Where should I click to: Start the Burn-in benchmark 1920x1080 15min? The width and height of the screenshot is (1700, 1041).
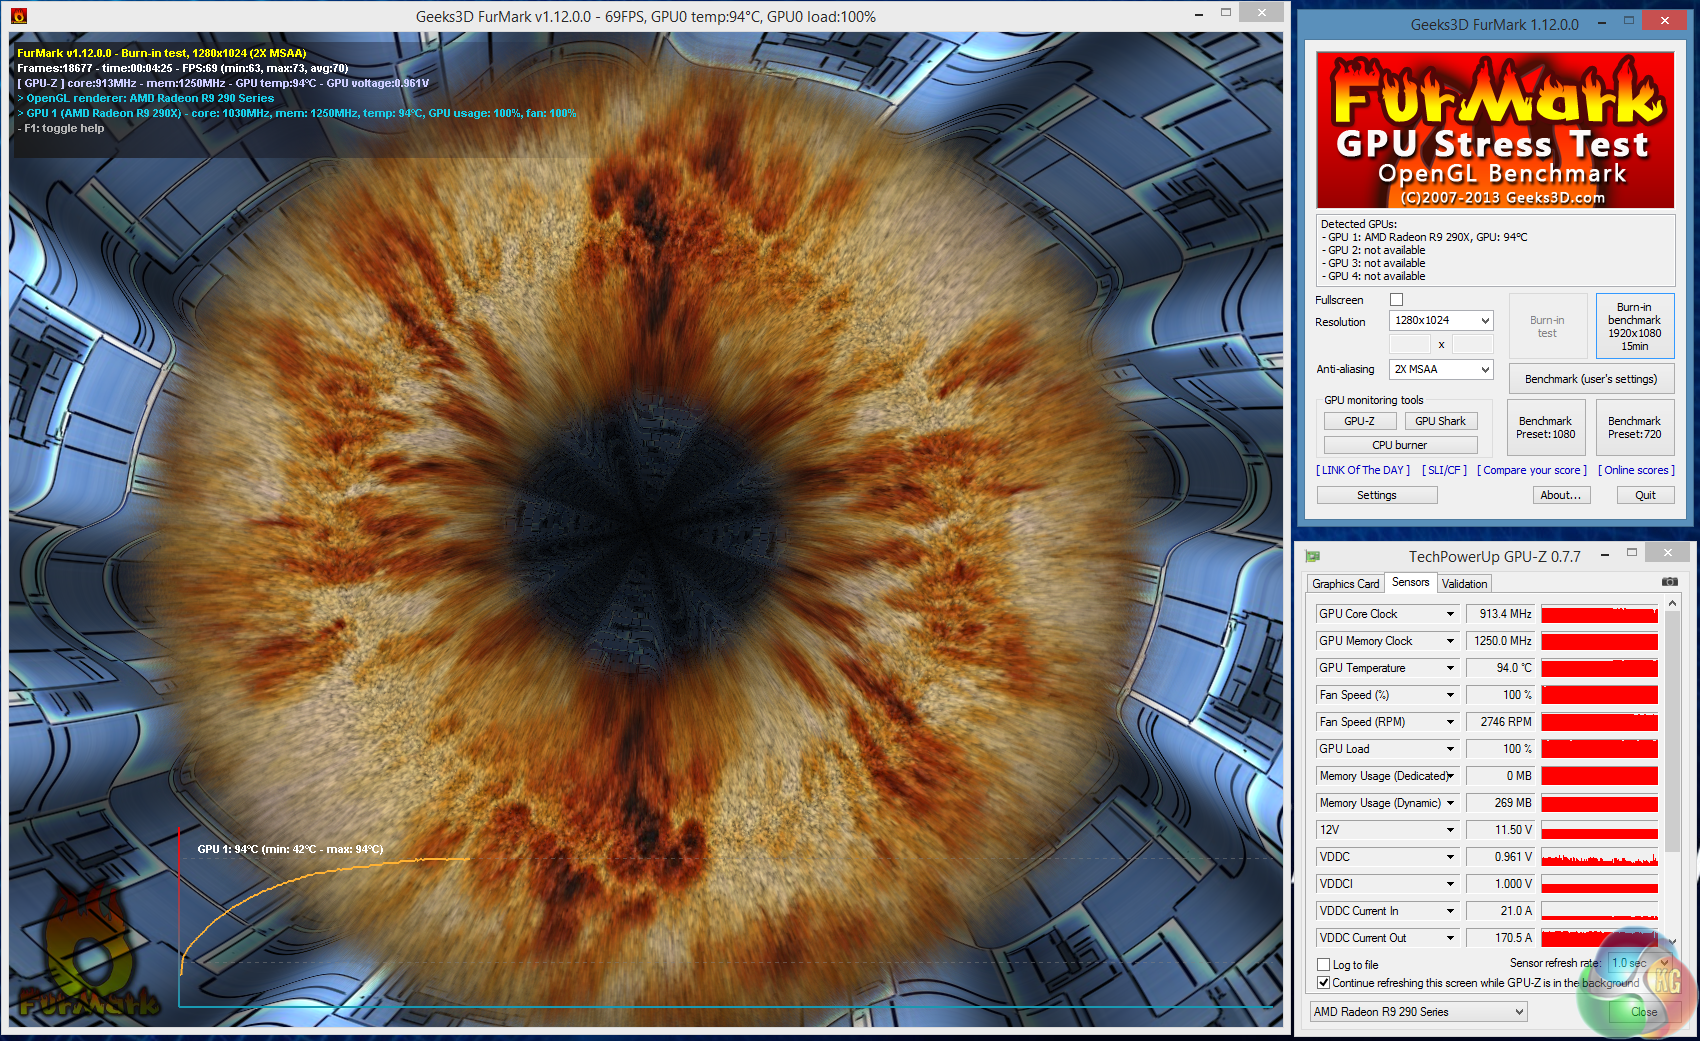(1634, 326)
